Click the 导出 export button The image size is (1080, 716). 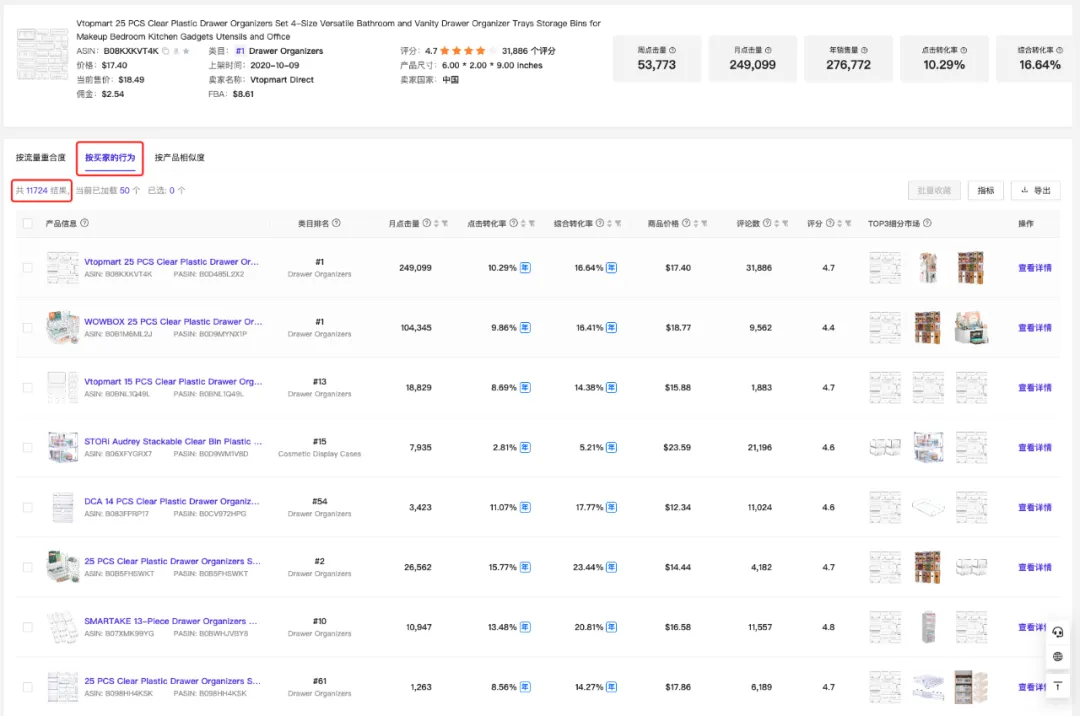[x=1035, y=191]
